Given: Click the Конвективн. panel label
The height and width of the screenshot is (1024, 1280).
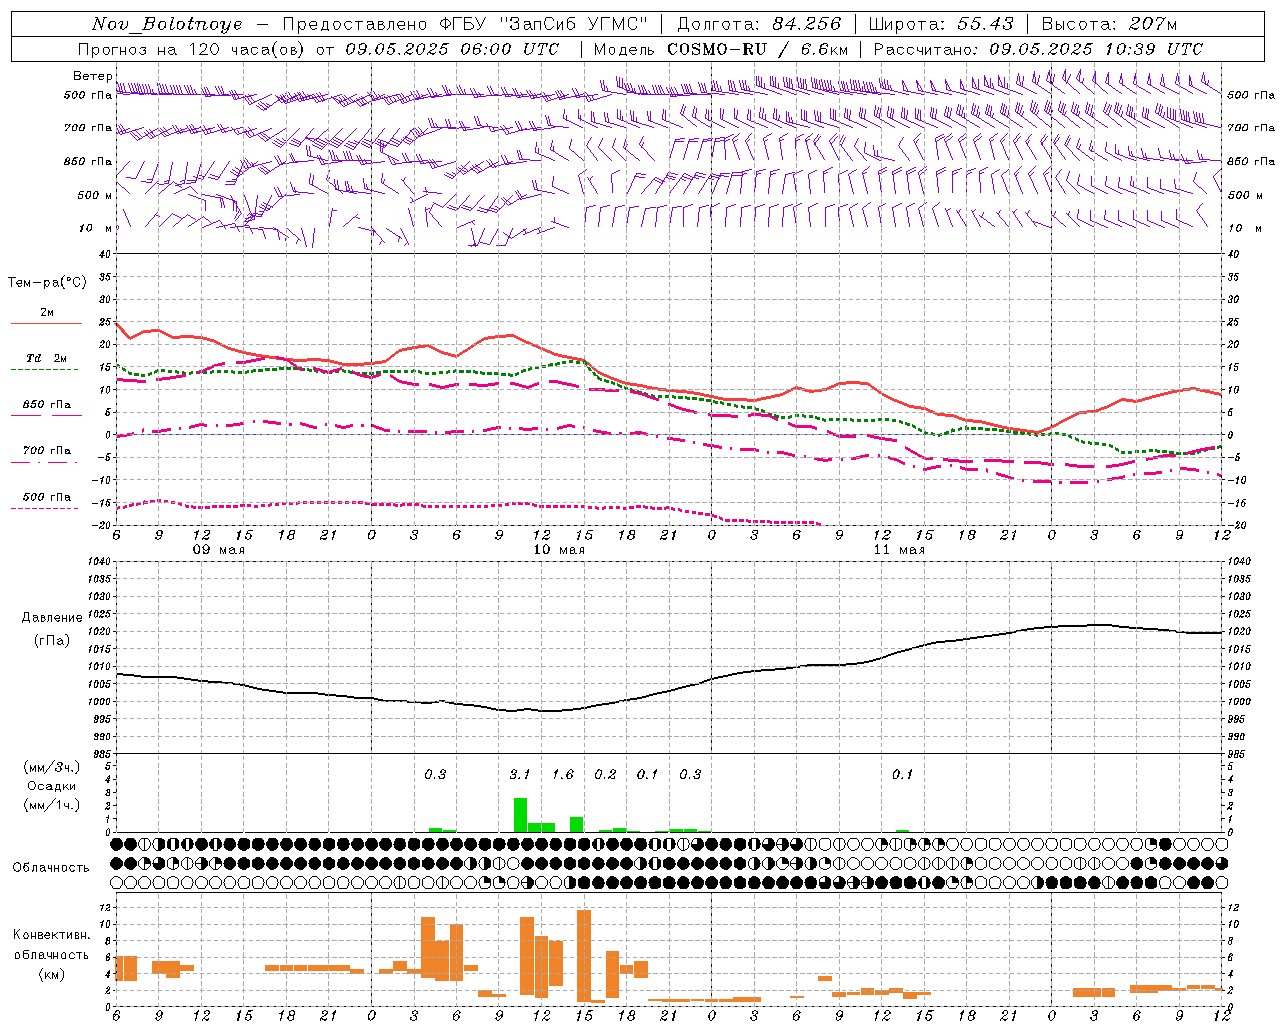Looking at the screenshot, I should 51,935.
